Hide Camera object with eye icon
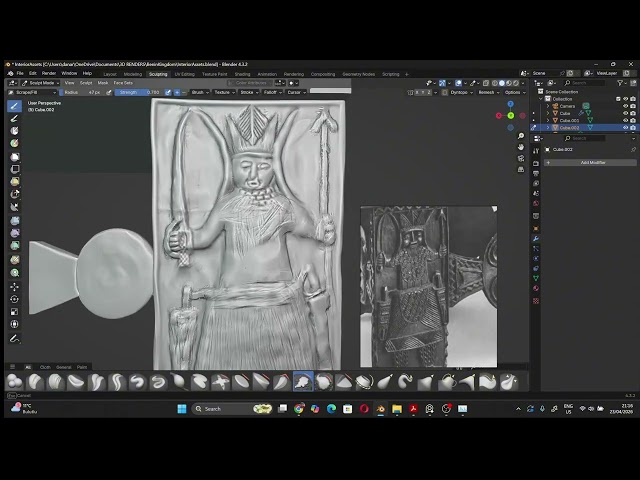 [625, 106]
